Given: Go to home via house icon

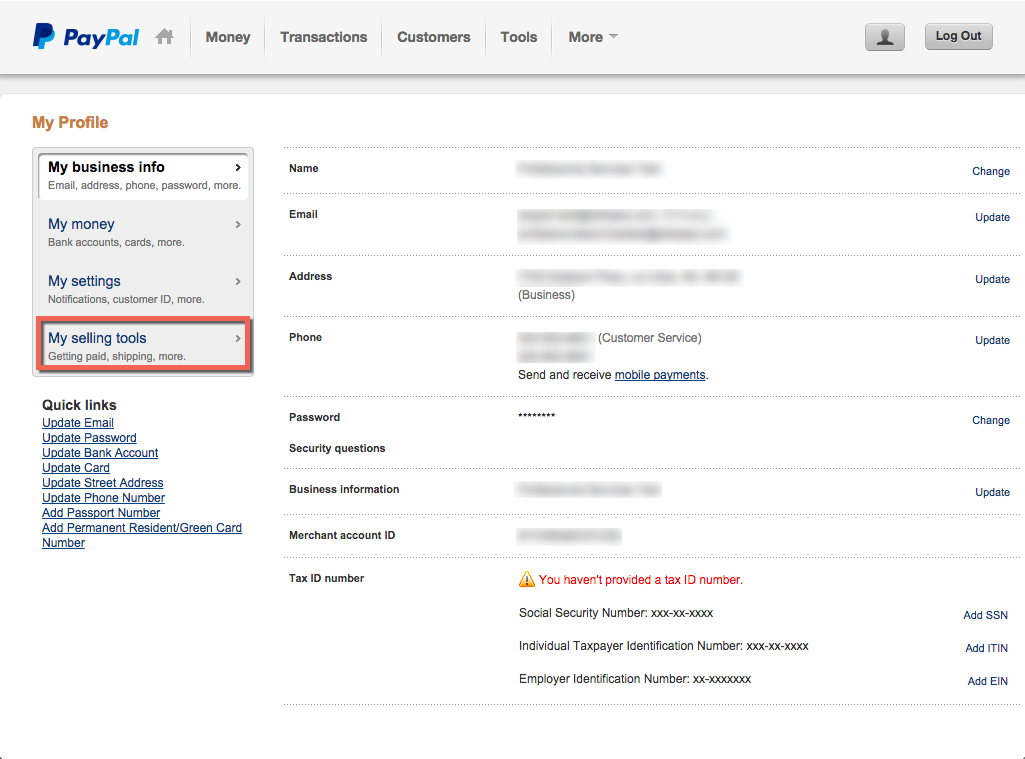Looking at the screenshot, I should pyautogui.click(x=165, y=37).
